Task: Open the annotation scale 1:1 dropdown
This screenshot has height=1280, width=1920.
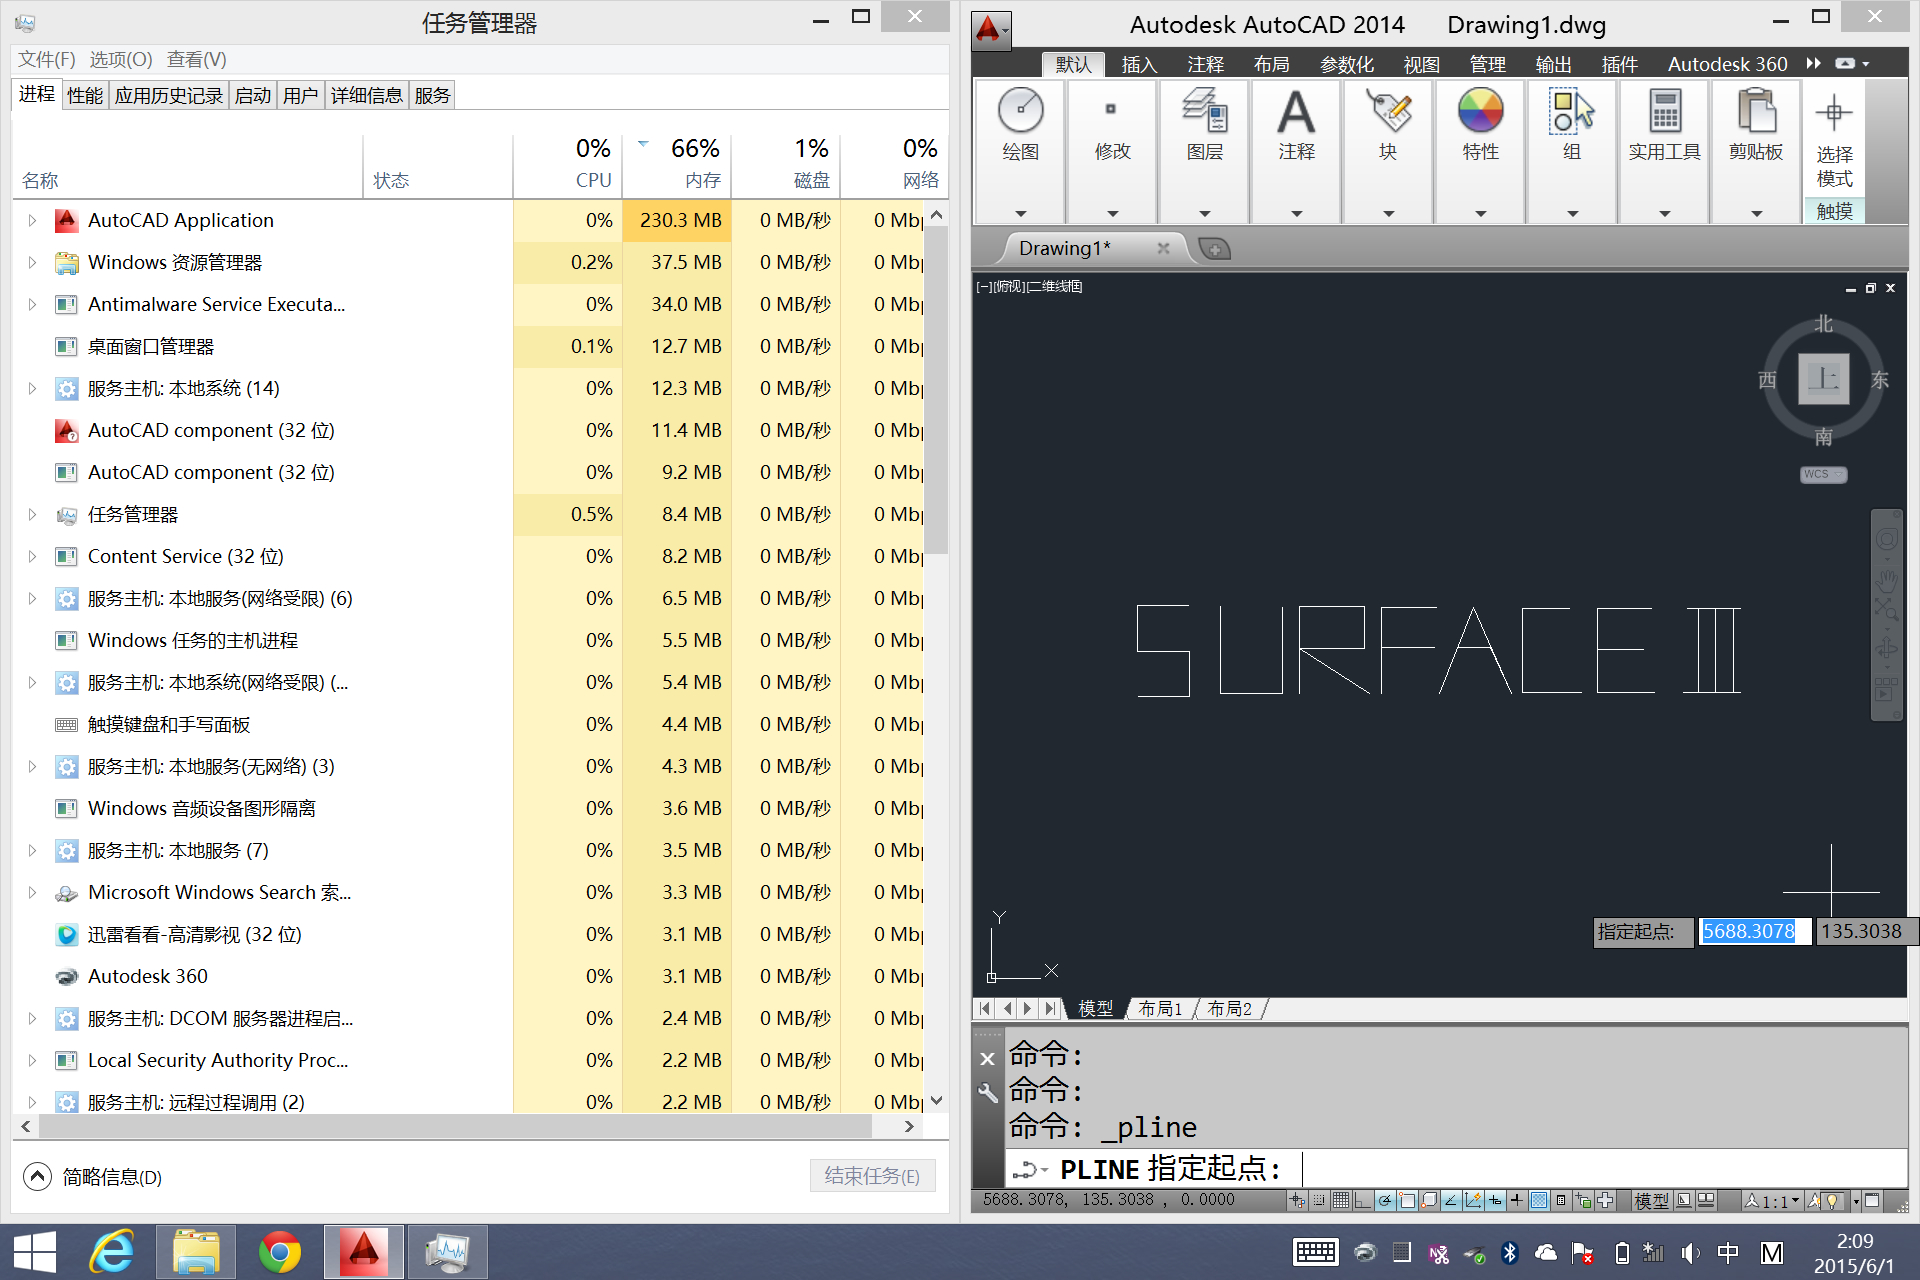Action: pyautogui.click(x=1771, y=1201)
